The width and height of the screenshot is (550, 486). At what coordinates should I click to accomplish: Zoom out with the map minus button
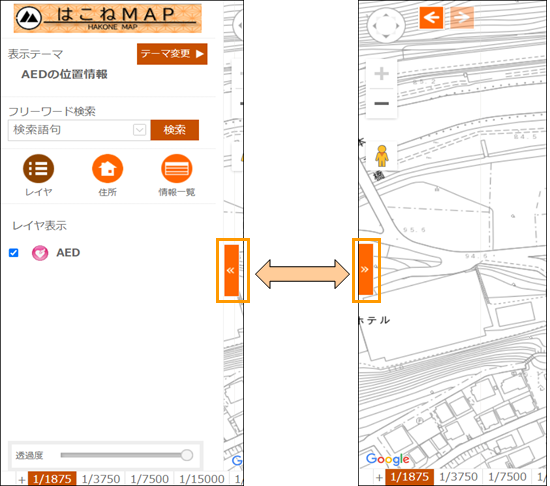tap(381, 103)
